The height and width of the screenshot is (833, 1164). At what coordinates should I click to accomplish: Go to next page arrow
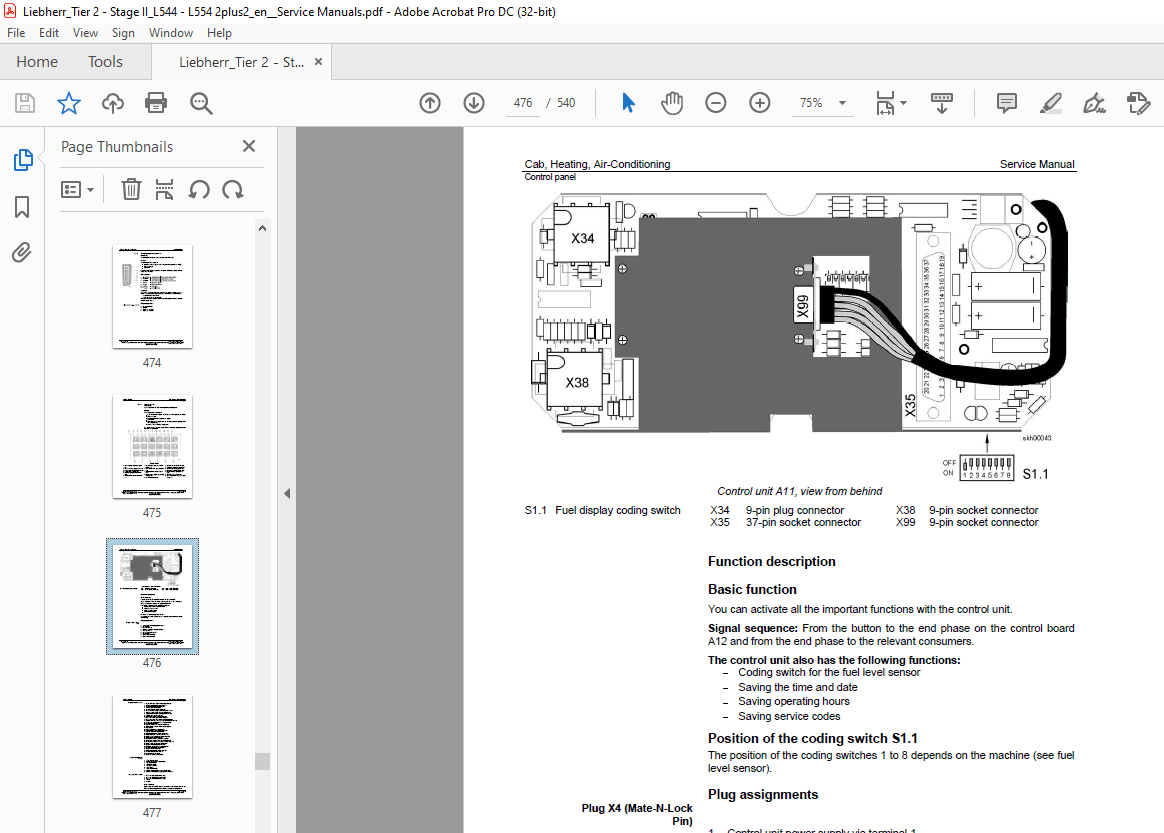[474, 103]
